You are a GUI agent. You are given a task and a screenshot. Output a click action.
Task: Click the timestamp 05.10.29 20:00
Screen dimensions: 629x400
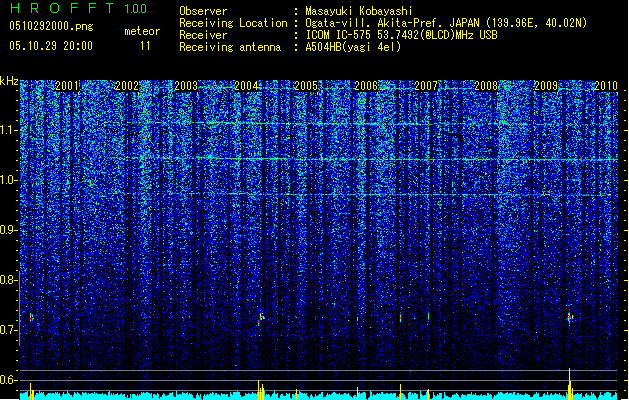point(51,46)
